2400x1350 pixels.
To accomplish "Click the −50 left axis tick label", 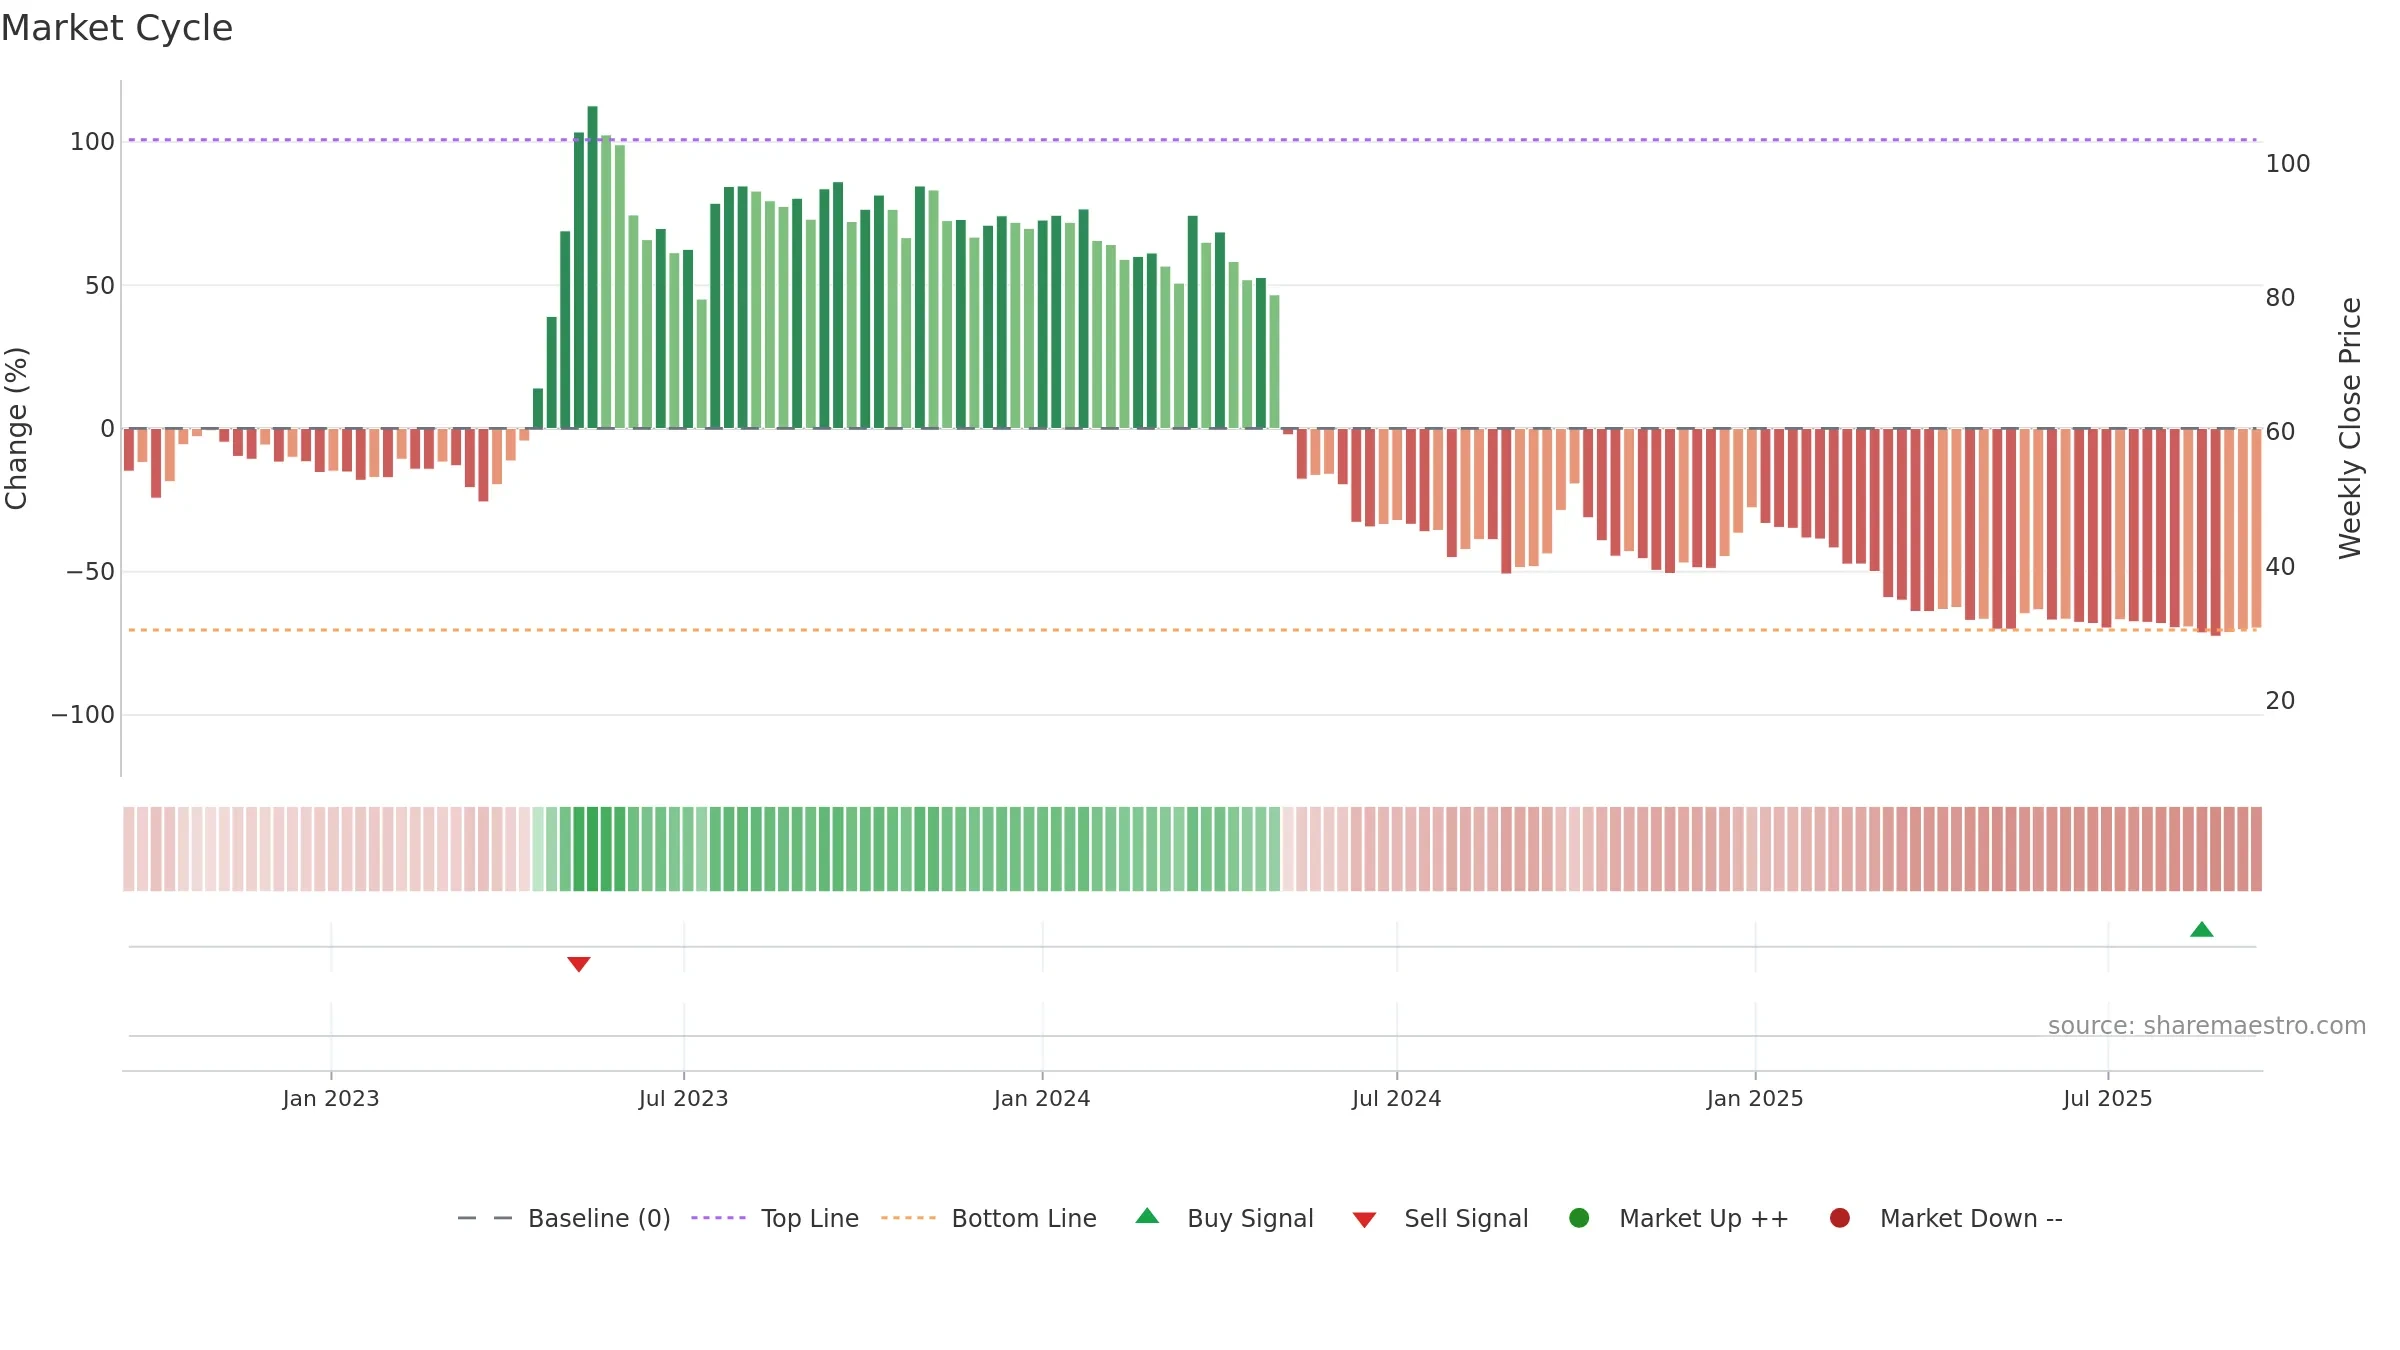I will (x=90, y=572).
